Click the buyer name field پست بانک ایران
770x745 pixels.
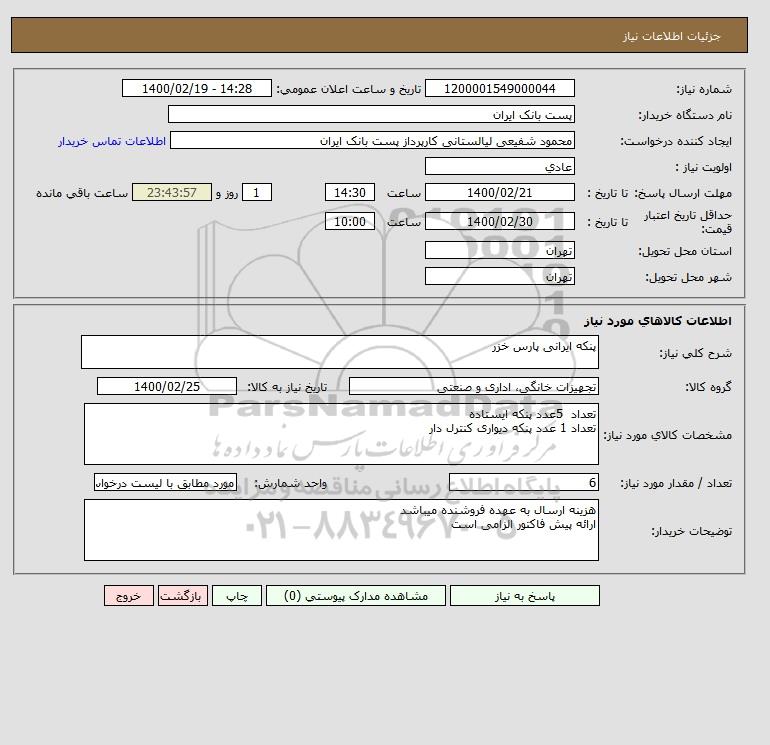(371, 114)
